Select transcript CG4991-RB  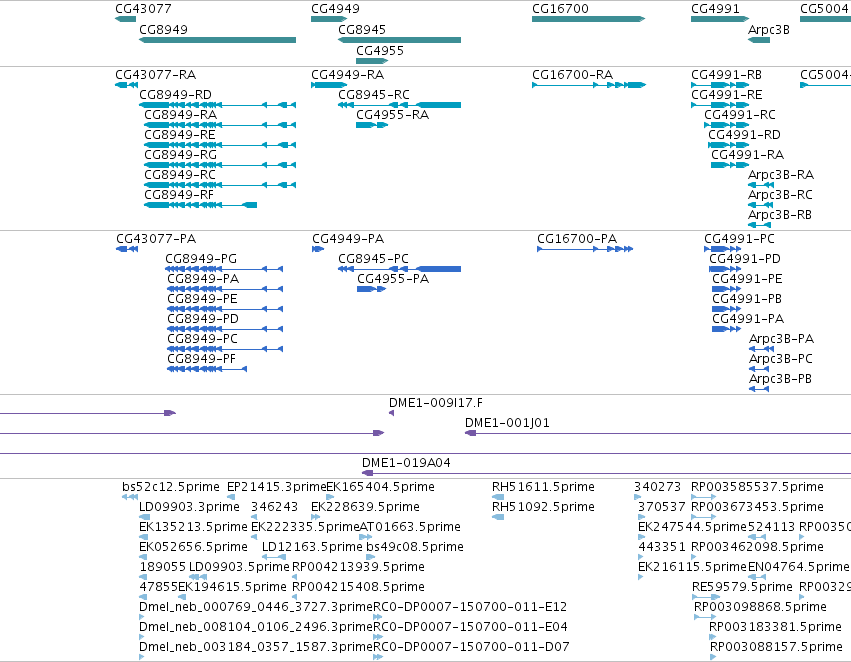click(726, 75)
